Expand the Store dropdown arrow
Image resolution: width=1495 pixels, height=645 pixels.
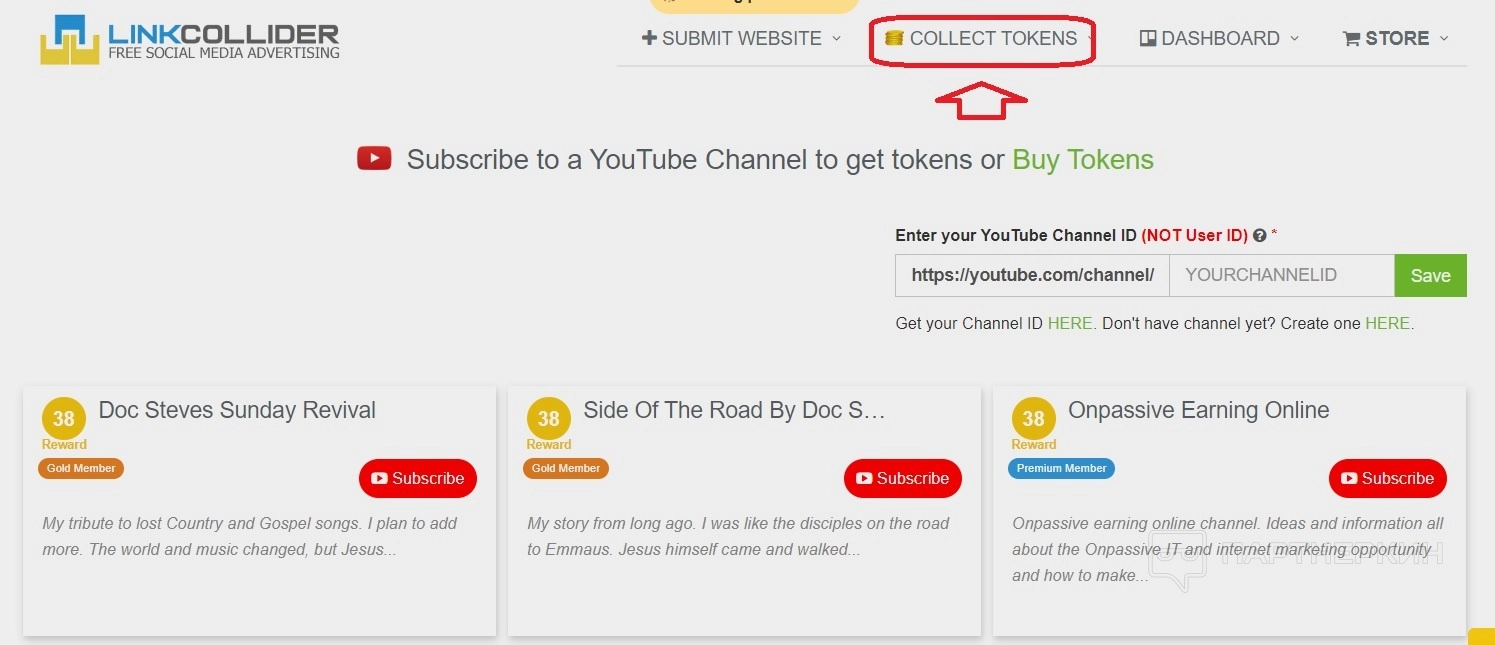click(x=1443, y=39)
